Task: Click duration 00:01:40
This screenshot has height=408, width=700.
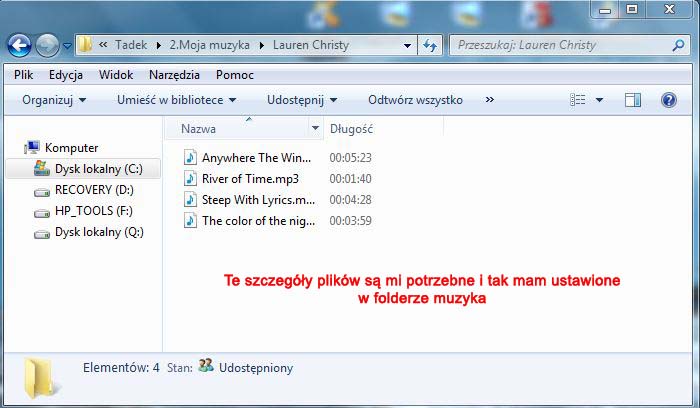Action: [350, 179]
